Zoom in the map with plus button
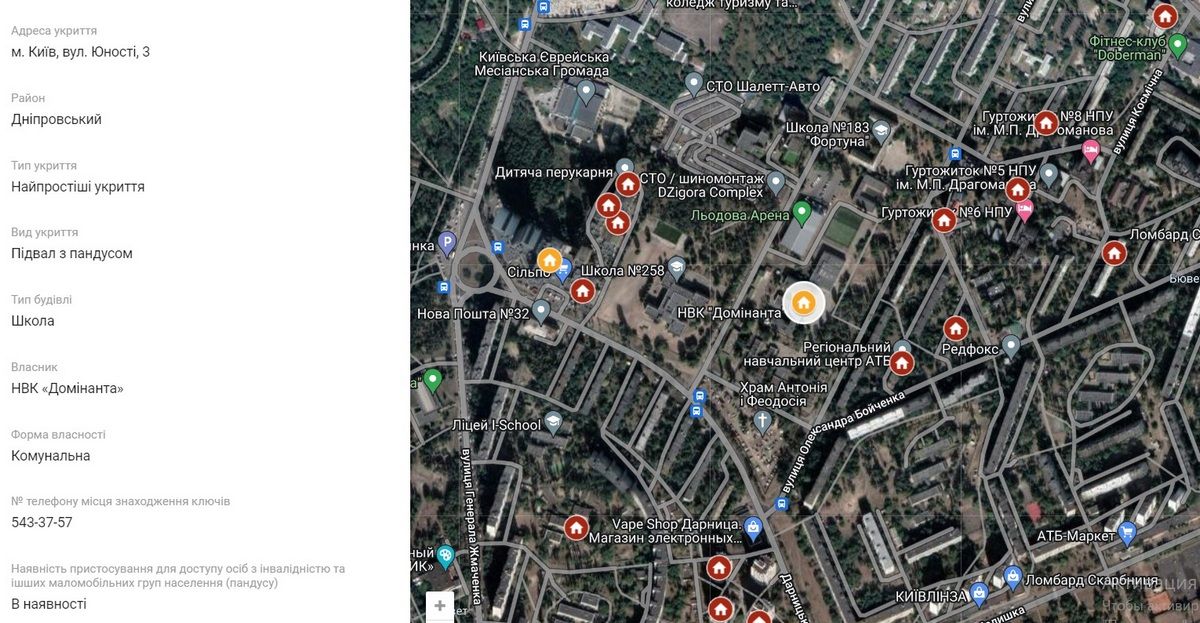Image resolution: width=1200 pixels, height=623 pixels. [x=440, y=606]
